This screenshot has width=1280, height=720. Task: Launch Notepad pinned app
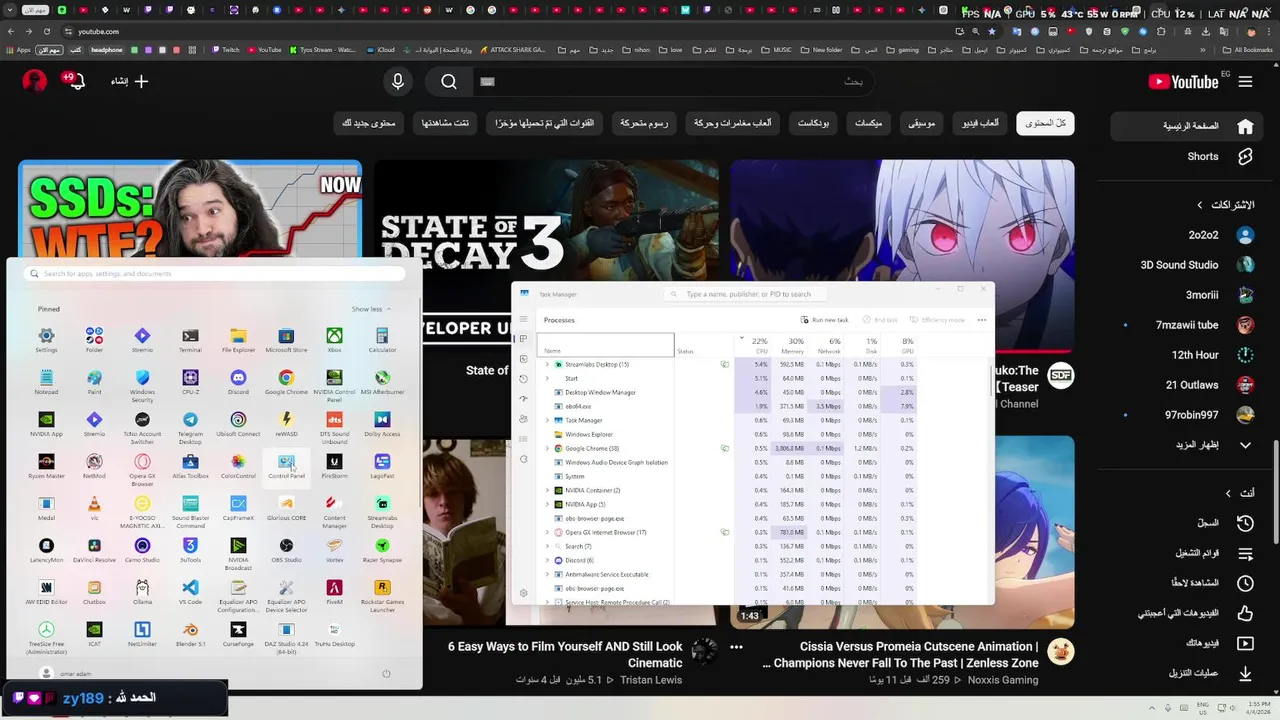46,382
